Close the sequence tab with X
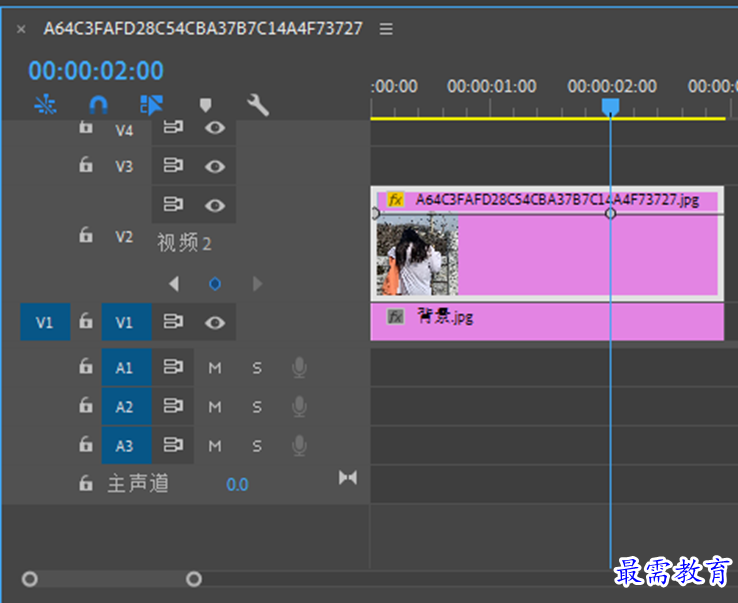The width and height of the screenshot is (738, 603). click(x=21, y=29)
